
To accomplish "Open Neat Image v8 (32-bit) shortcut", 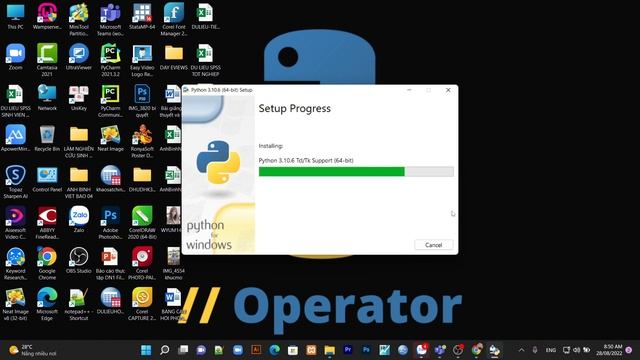I will 16,304.
